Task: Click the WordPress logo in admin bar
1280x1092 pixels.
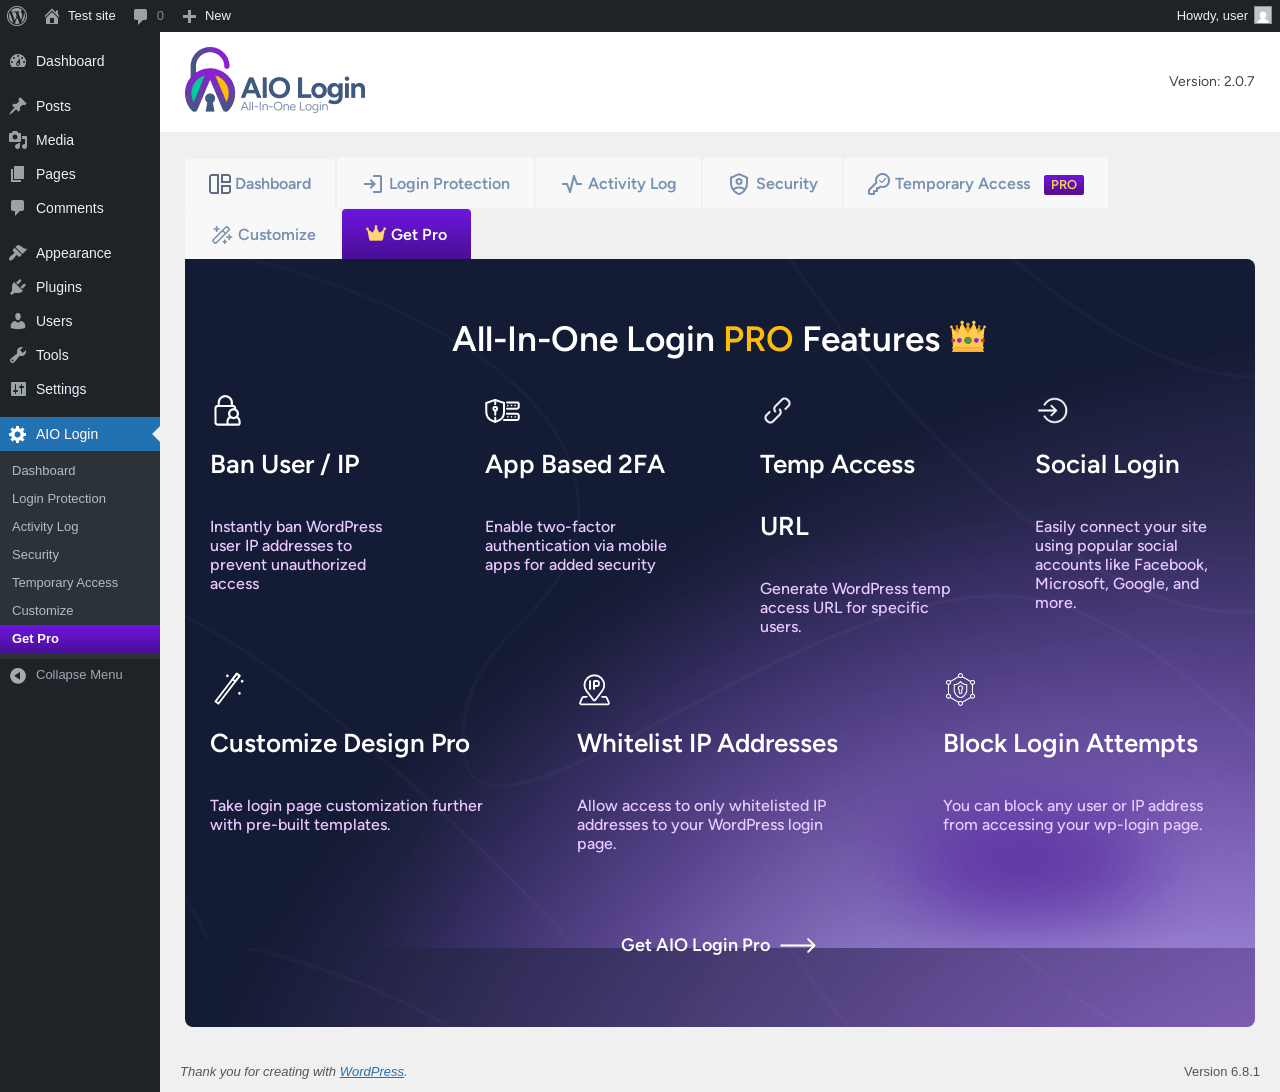Action: 17,16
